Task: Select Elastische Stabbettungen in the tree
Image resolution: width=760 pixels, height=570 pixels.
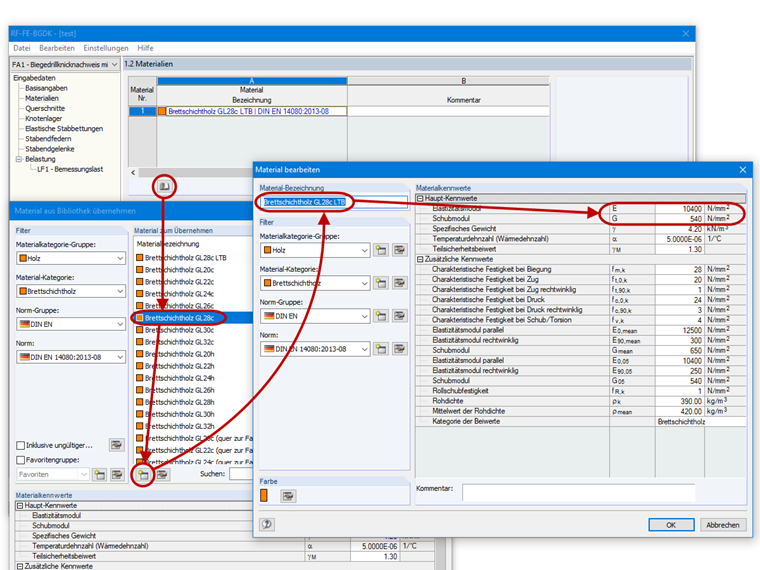Action: [x=64, y=129]
